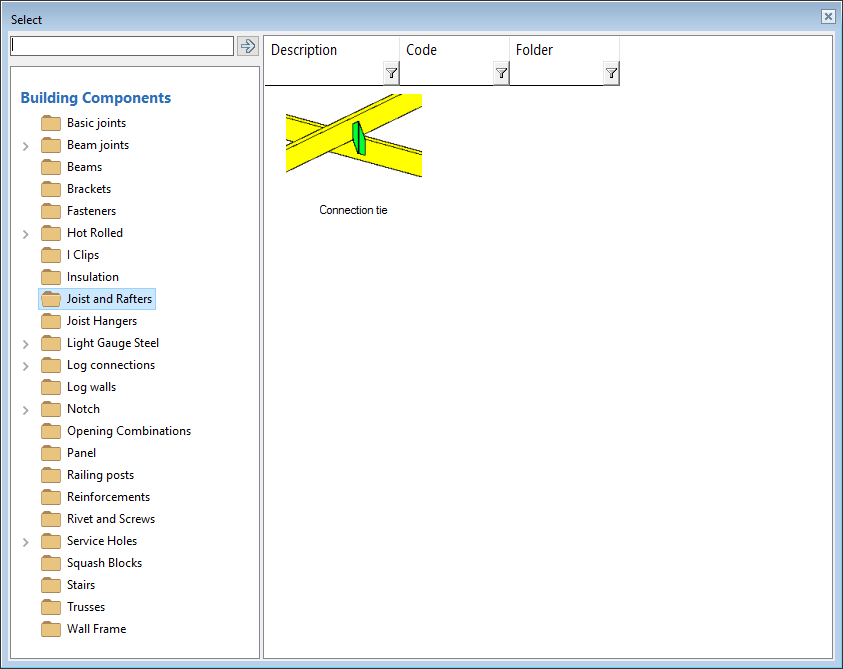Viewport: 843px width, 669px height.
Task: Open the Folder column filter
Action: coord(611,73)
